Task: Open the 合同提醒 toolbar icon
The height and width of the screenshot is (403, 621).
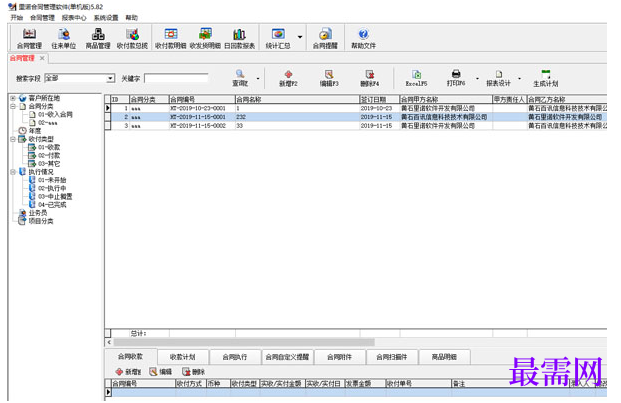Action: coord(325,38)
